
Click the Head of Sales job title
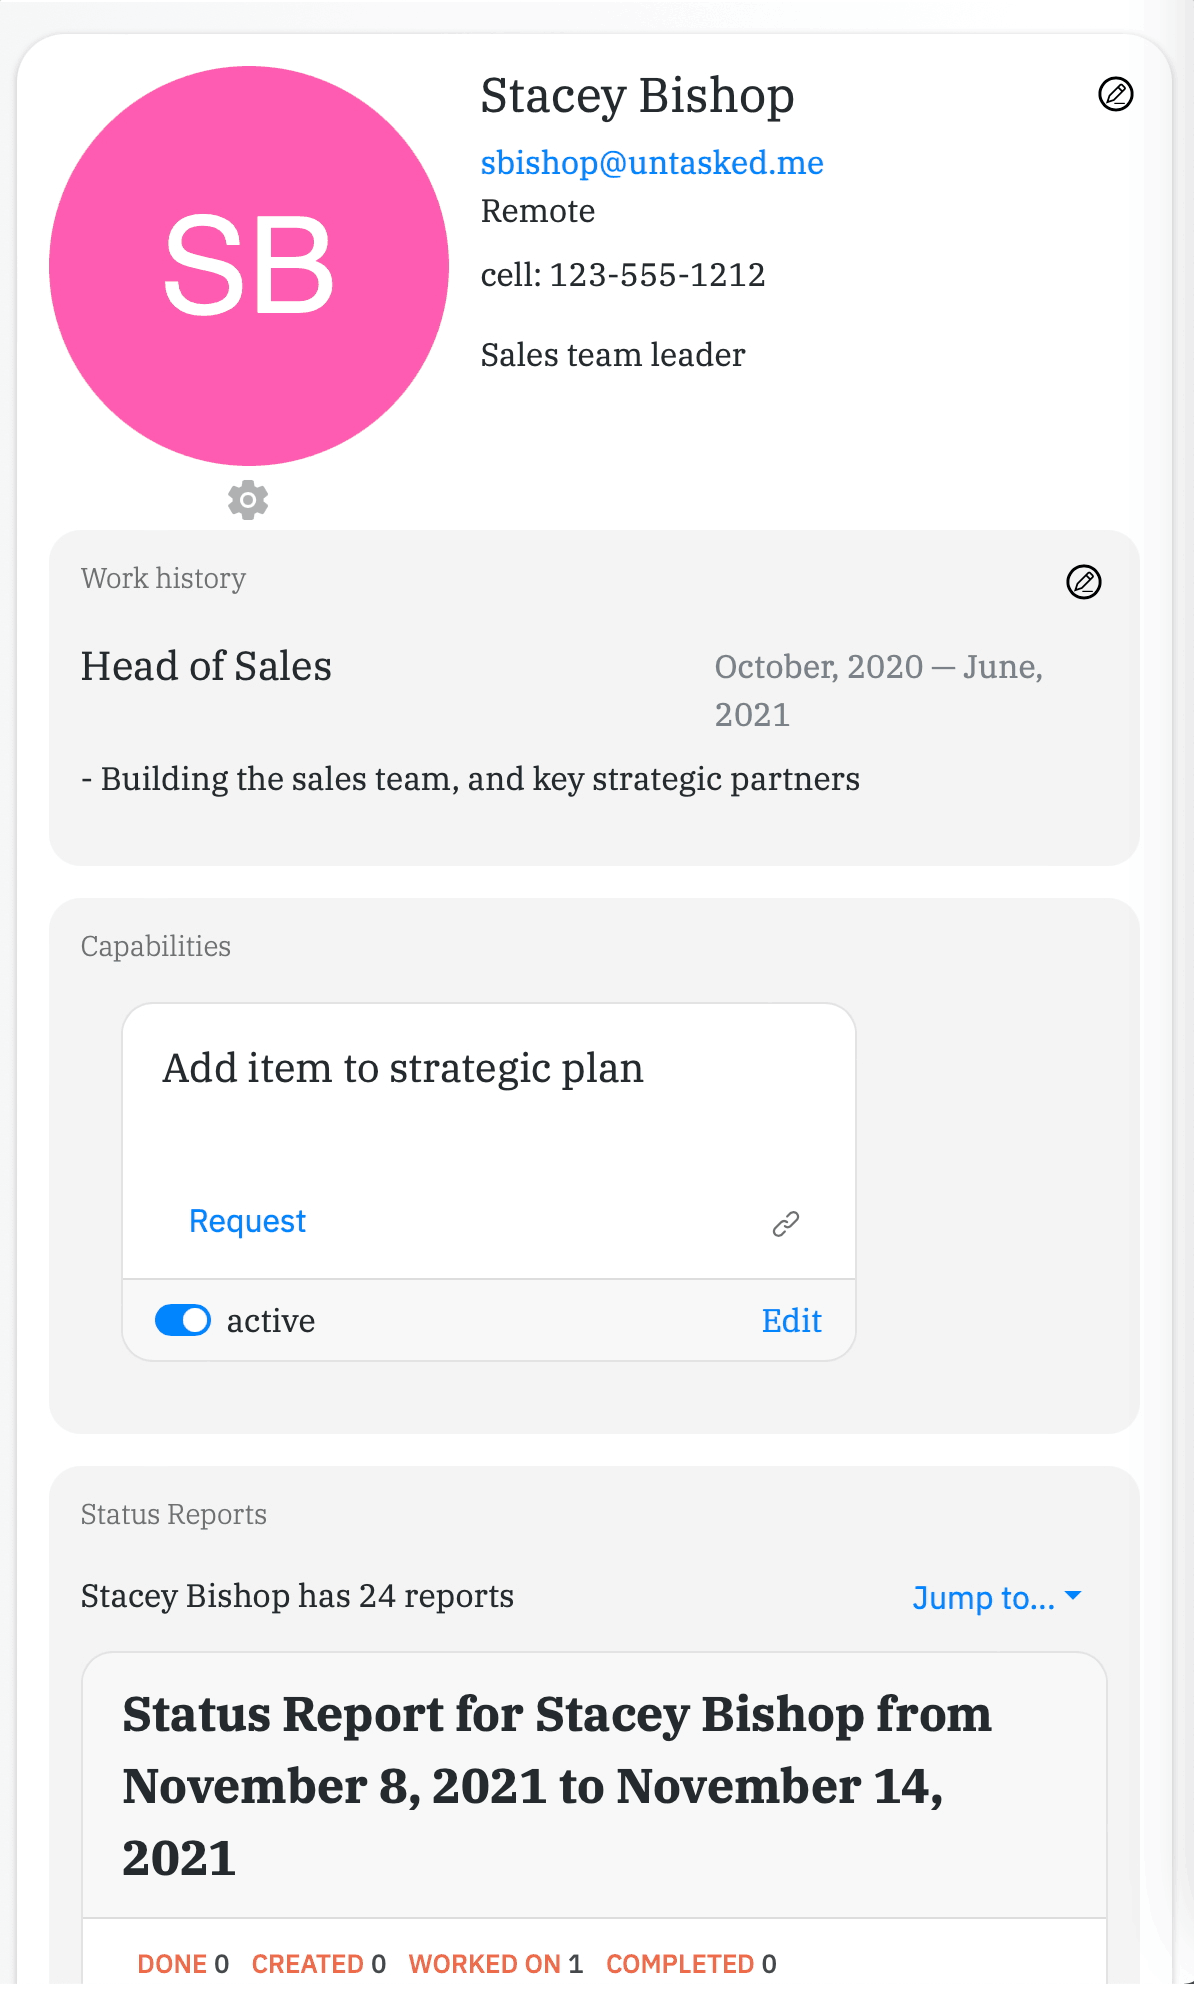pyautogui.click(x=206, y=667)
